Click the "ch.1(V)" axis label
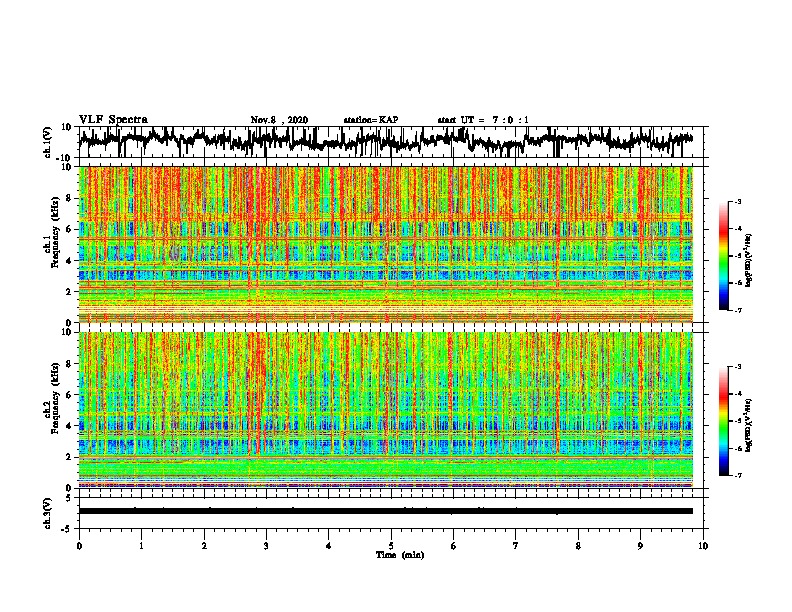Viewport: 792px width, 612px height. pos(48,143)
